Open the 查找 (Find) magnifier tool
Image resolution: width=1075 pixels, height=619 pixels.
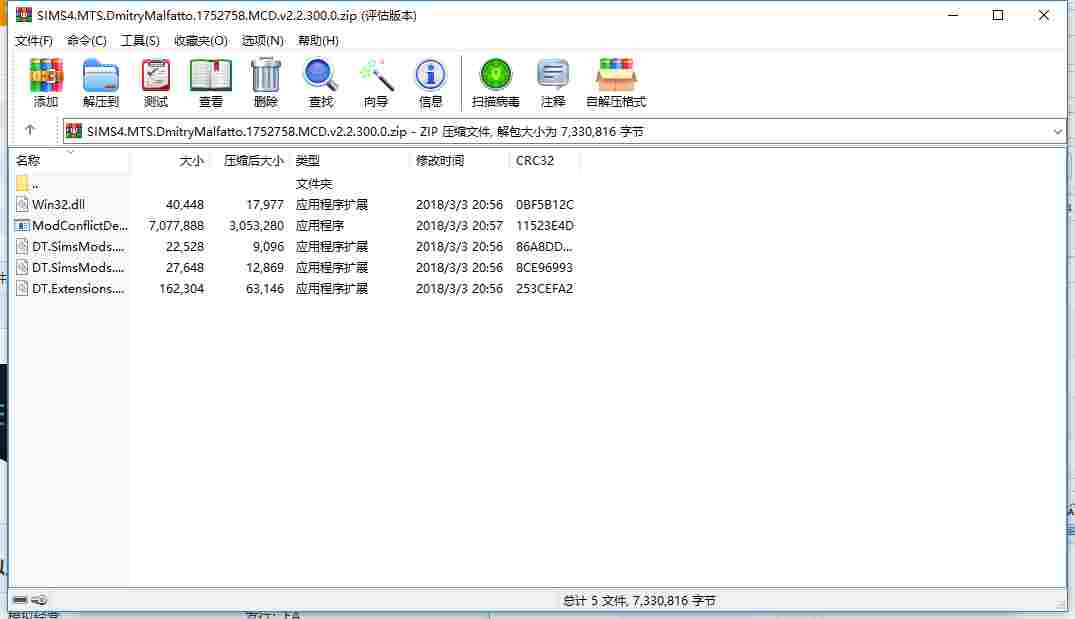click(320, 82)
